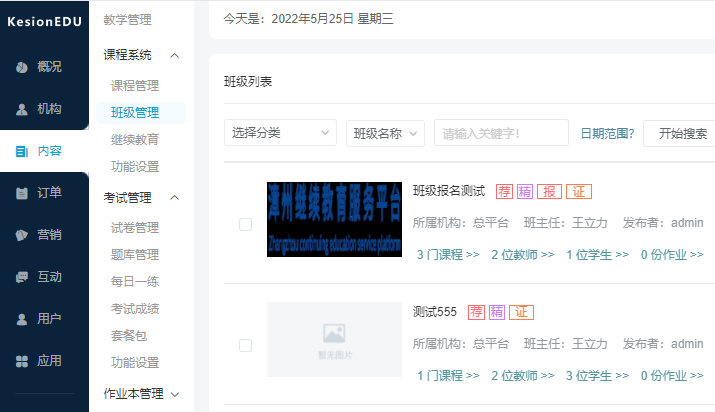Open the 机构 organization sidebar icon
The image size is (715, 412).
click(x=22, y=109)
